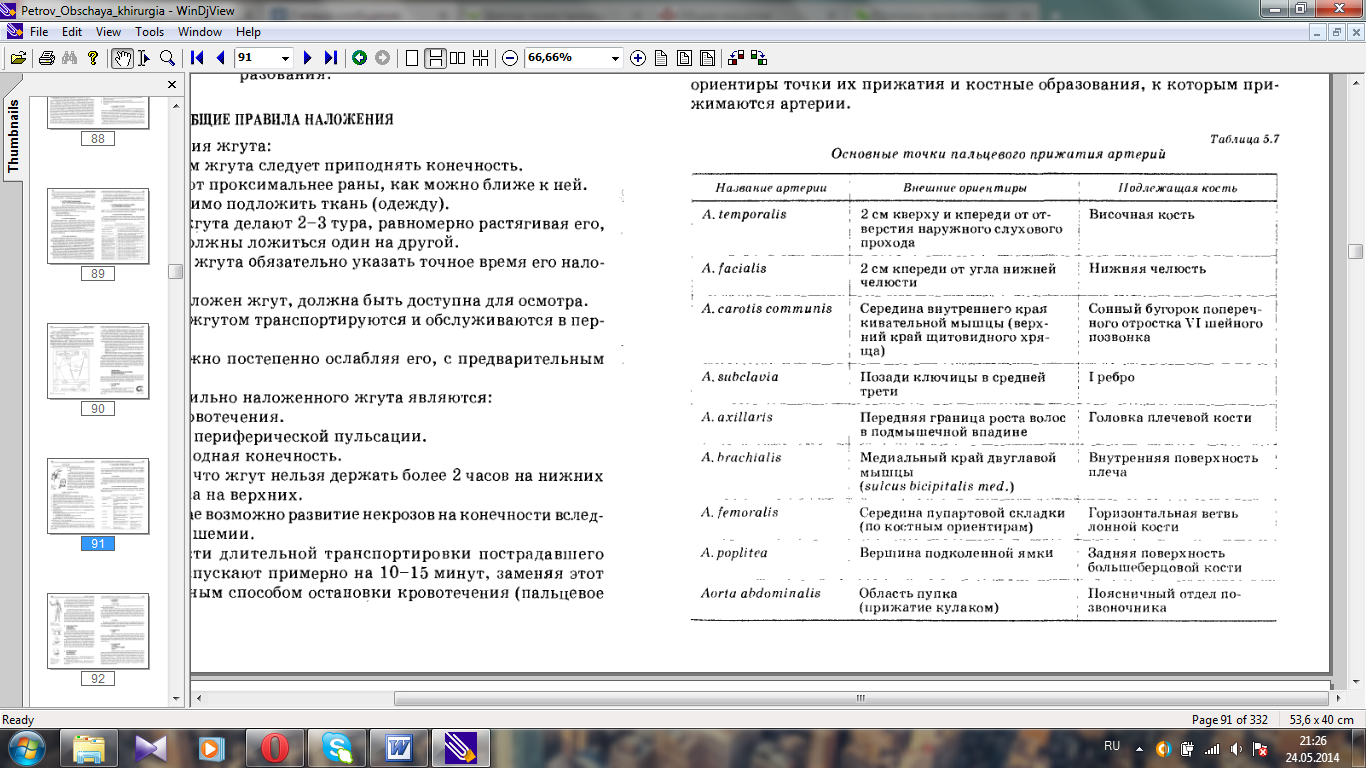1366x768 pixels.
Task: Click the '53,6 x 40 cm' status text
Action: tap(1320, 720)
